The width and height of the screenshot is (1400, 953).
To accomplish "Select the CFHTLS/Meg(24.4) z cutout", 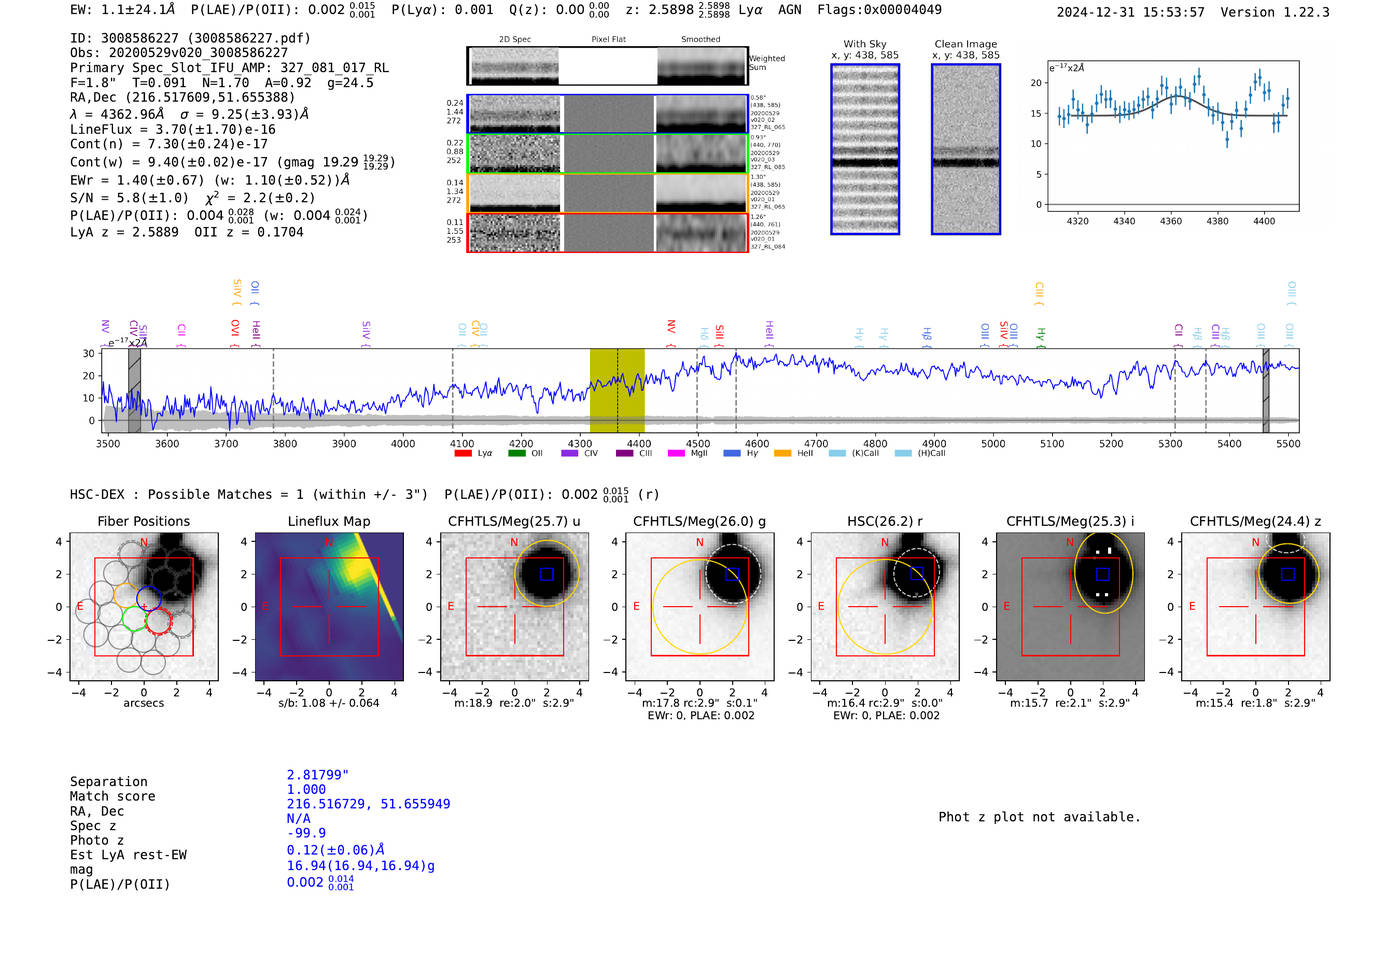I will pyautogui.click(x=1256, y=607).
